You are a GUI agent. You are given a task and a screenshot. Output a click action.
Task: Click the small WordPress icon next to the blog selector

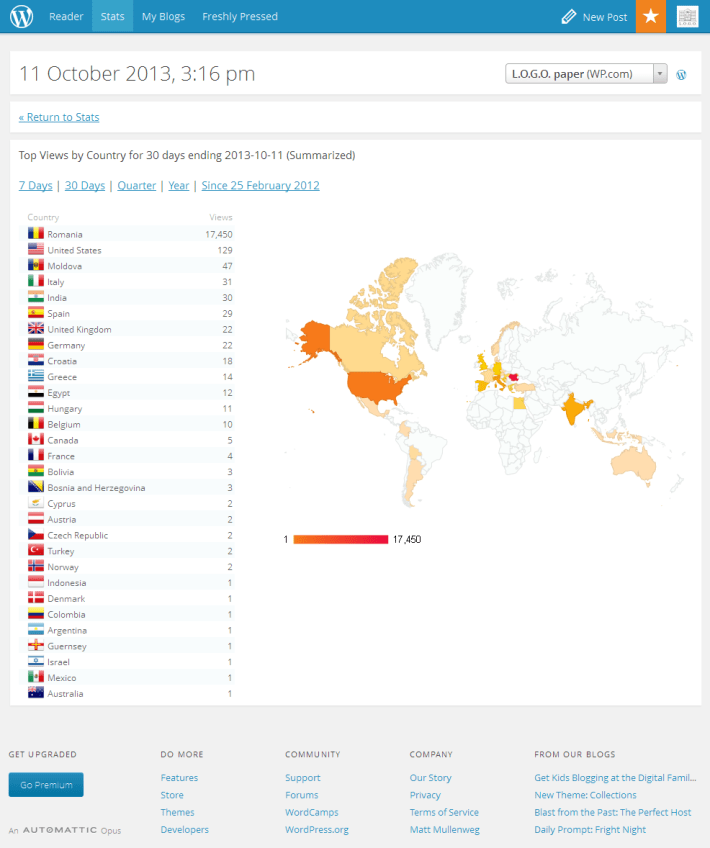pos(681,75)
